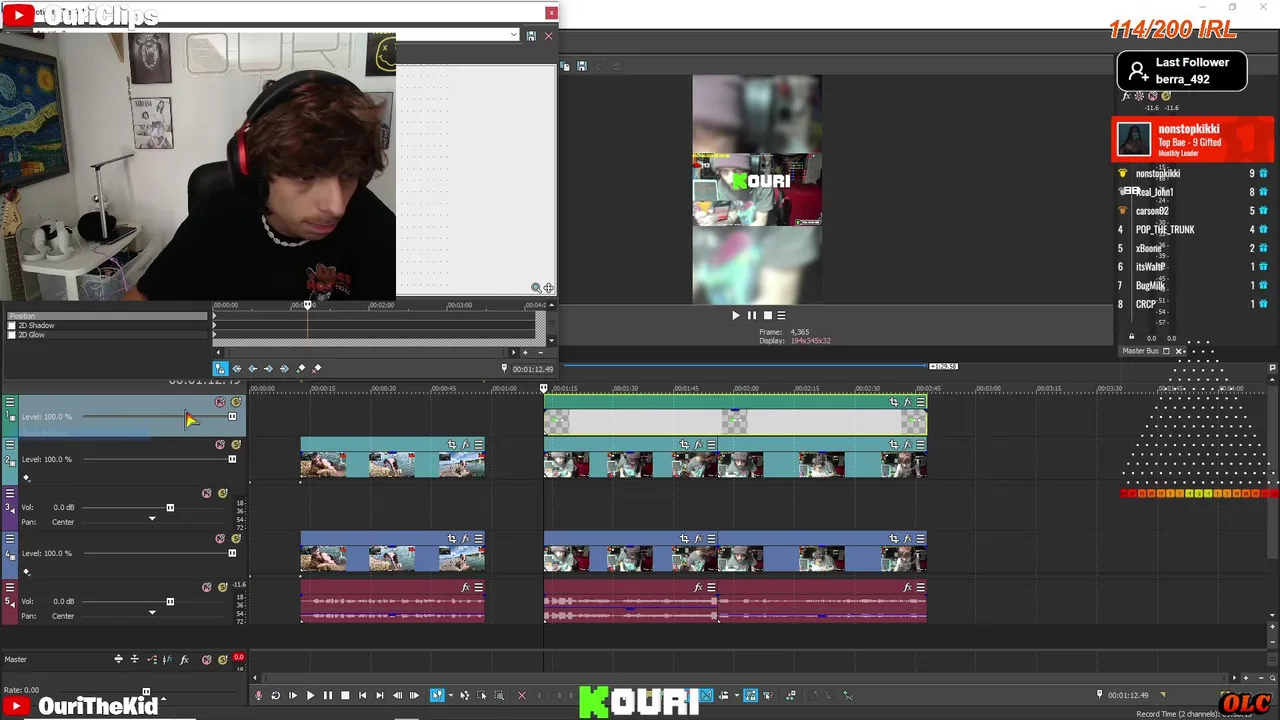Mute audio track 5

tap(207, 587)
